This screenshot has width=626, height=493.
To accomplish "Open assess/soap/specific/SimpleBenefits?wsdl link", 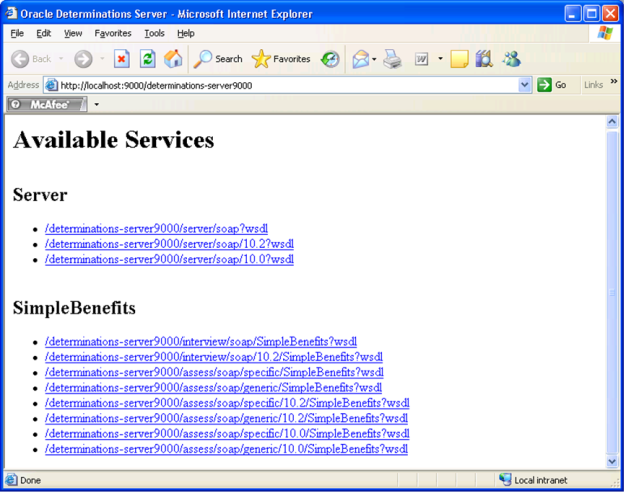I will coord(214,372).
